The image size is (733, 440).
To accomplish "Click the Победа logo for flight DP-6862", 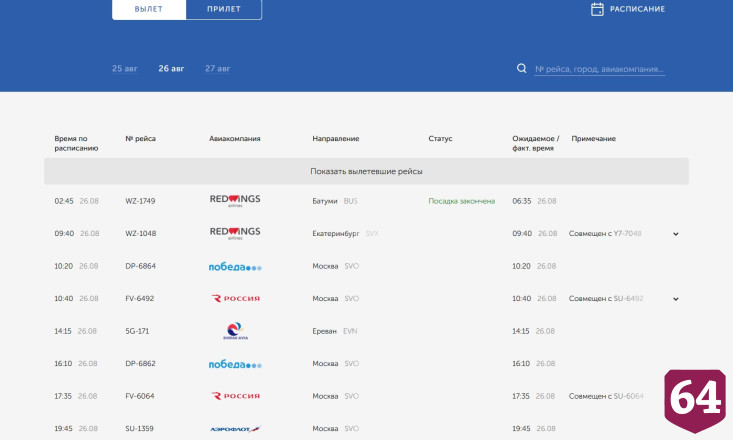I will click(235, 364).
